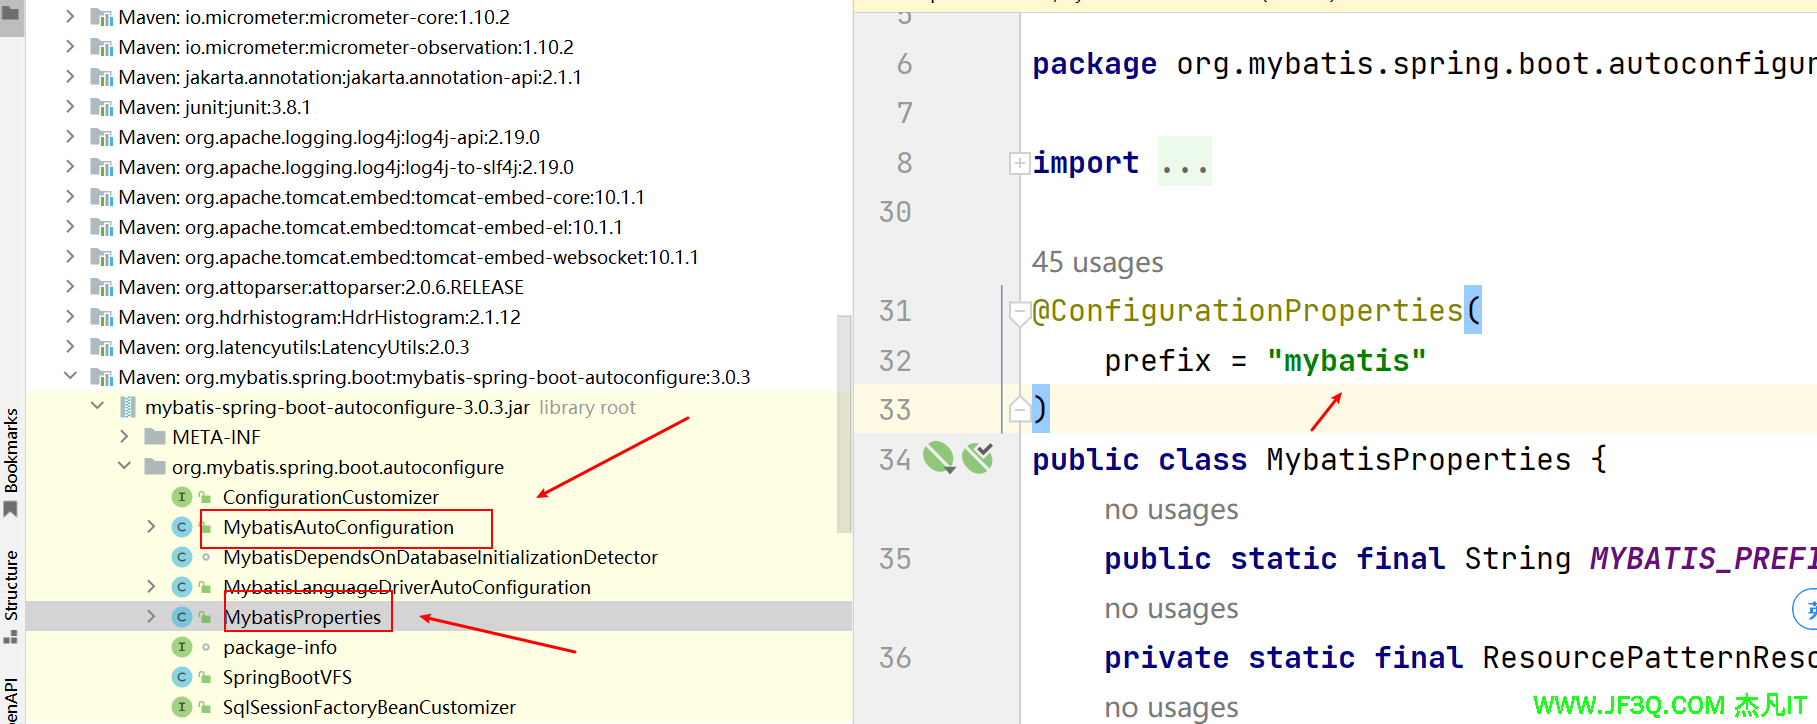Click the Maven library icon for junit:junit:3.8.1
The height and width of the screenshot is (724, 1817).
pos(101,107)
